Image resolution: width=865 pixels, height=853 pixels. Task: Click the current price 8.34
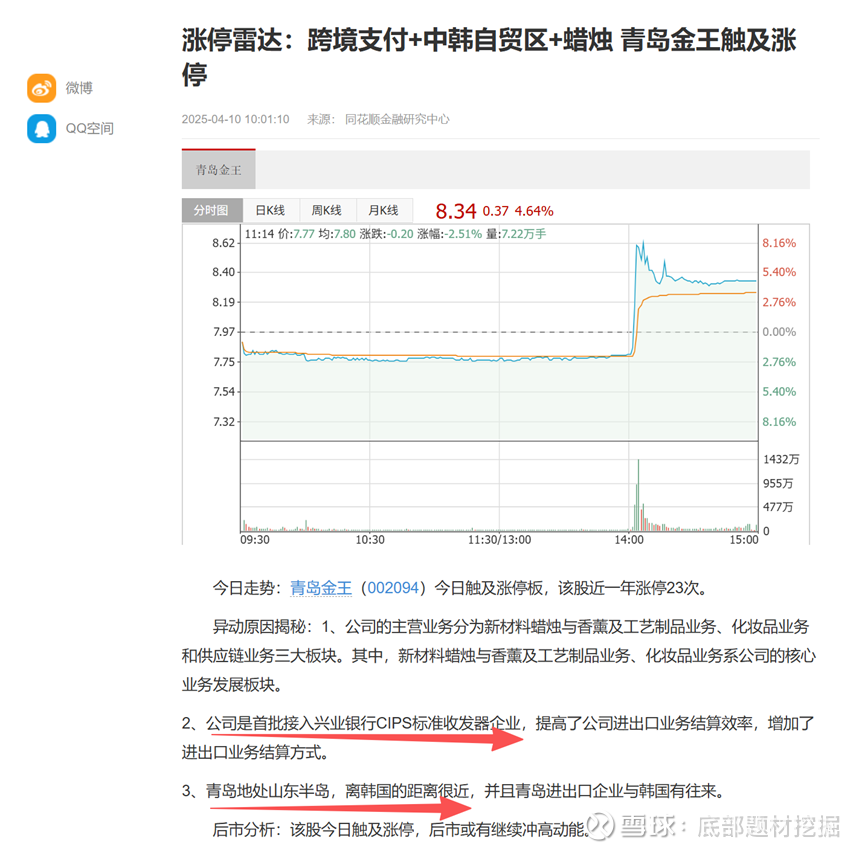[456, 211]
